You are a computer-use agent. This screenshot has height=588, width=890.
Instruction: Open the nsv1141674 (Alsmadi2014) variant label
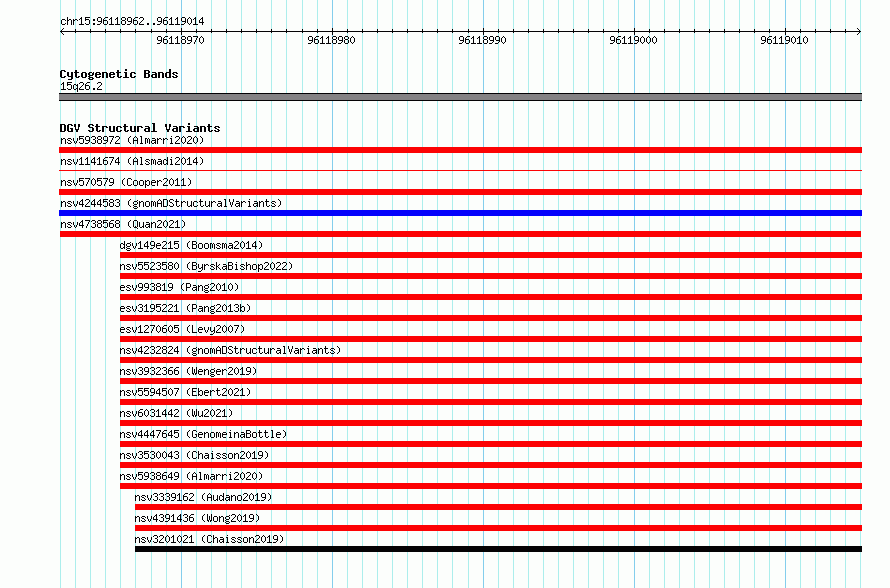pos(132,161)
